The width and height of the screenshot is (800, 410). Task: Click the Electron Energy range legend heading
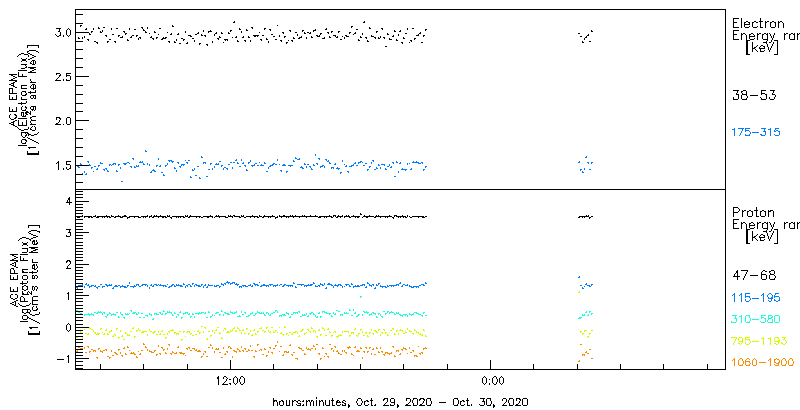(x=765, y=36)
